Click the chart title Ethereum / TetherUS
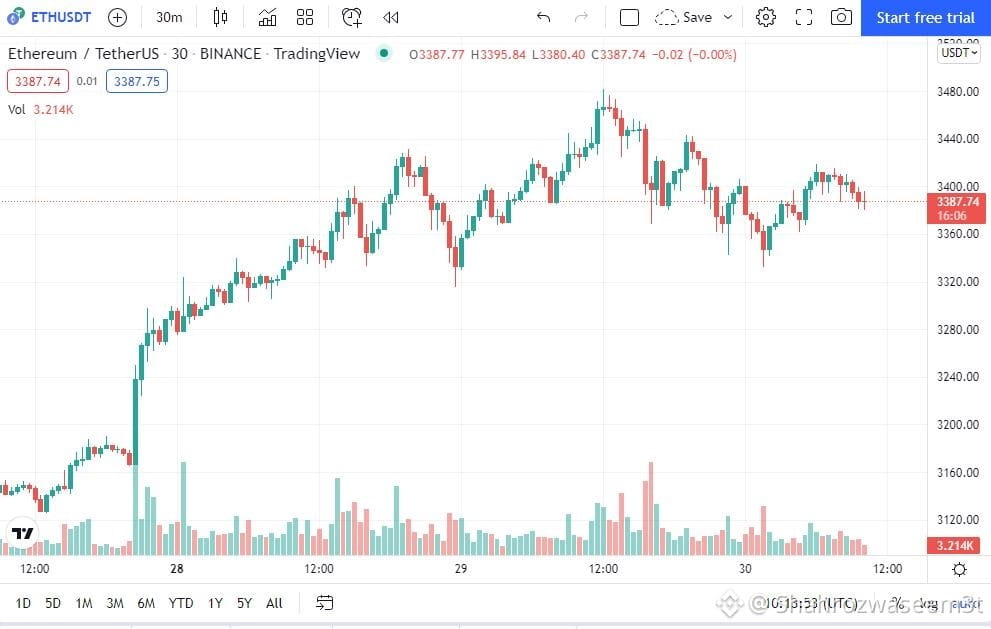Screen dimensions: 991x629 [x=83, y=54]
